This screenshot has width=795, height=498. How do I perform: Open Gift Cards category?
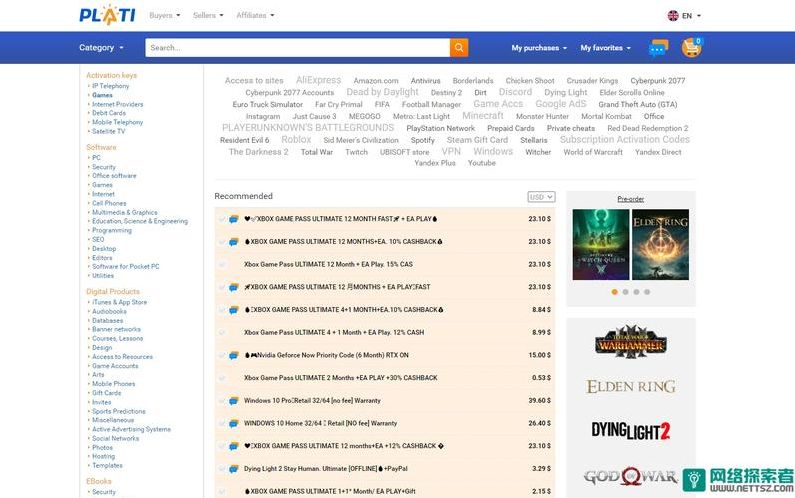(x=106, y=393)
